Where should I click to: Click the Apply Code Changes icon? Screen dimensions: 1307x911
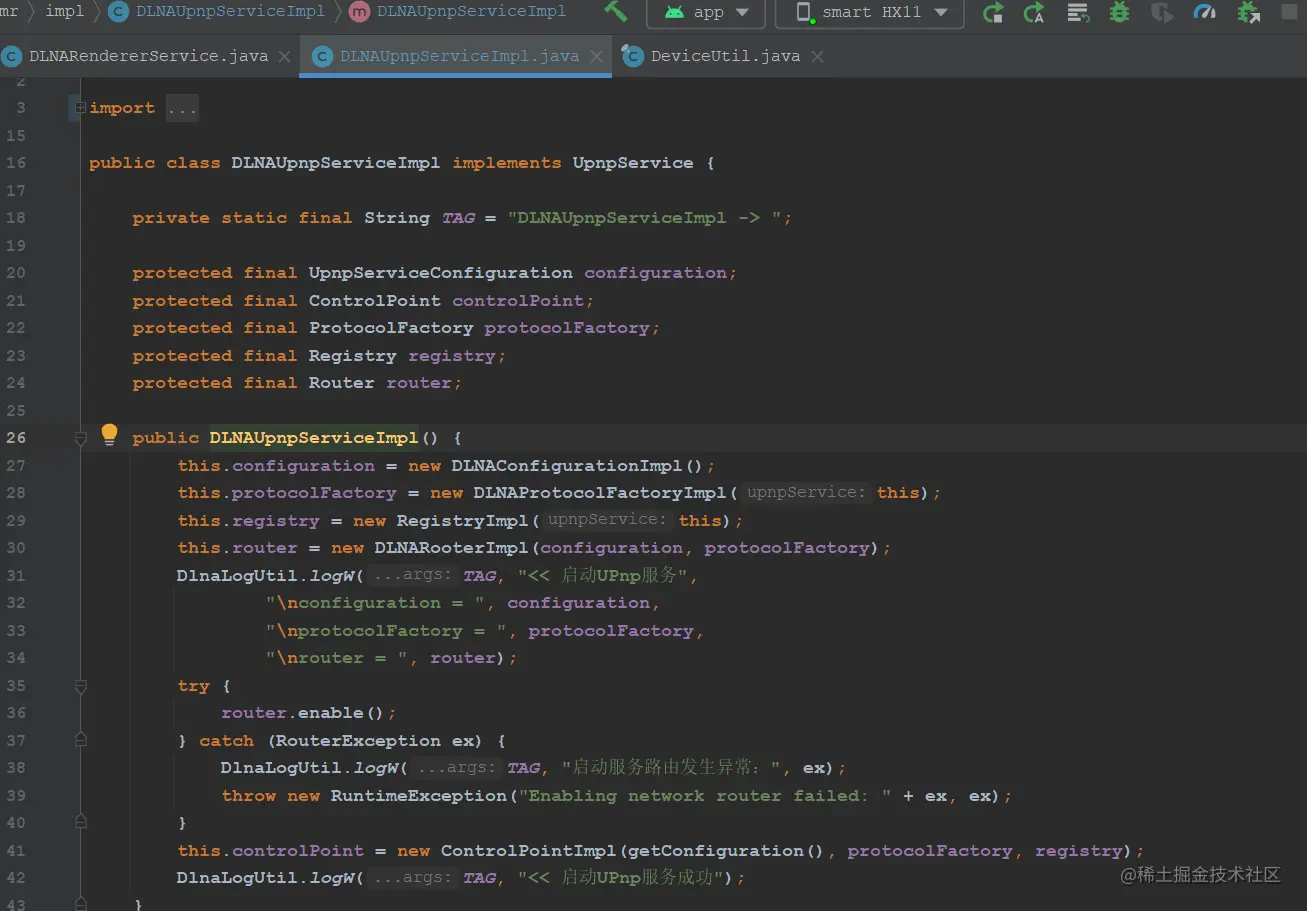[1078, 13]
